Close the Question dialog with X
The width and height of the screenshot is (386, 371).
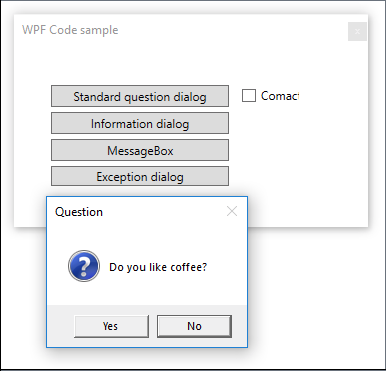[x=232, y=211]
